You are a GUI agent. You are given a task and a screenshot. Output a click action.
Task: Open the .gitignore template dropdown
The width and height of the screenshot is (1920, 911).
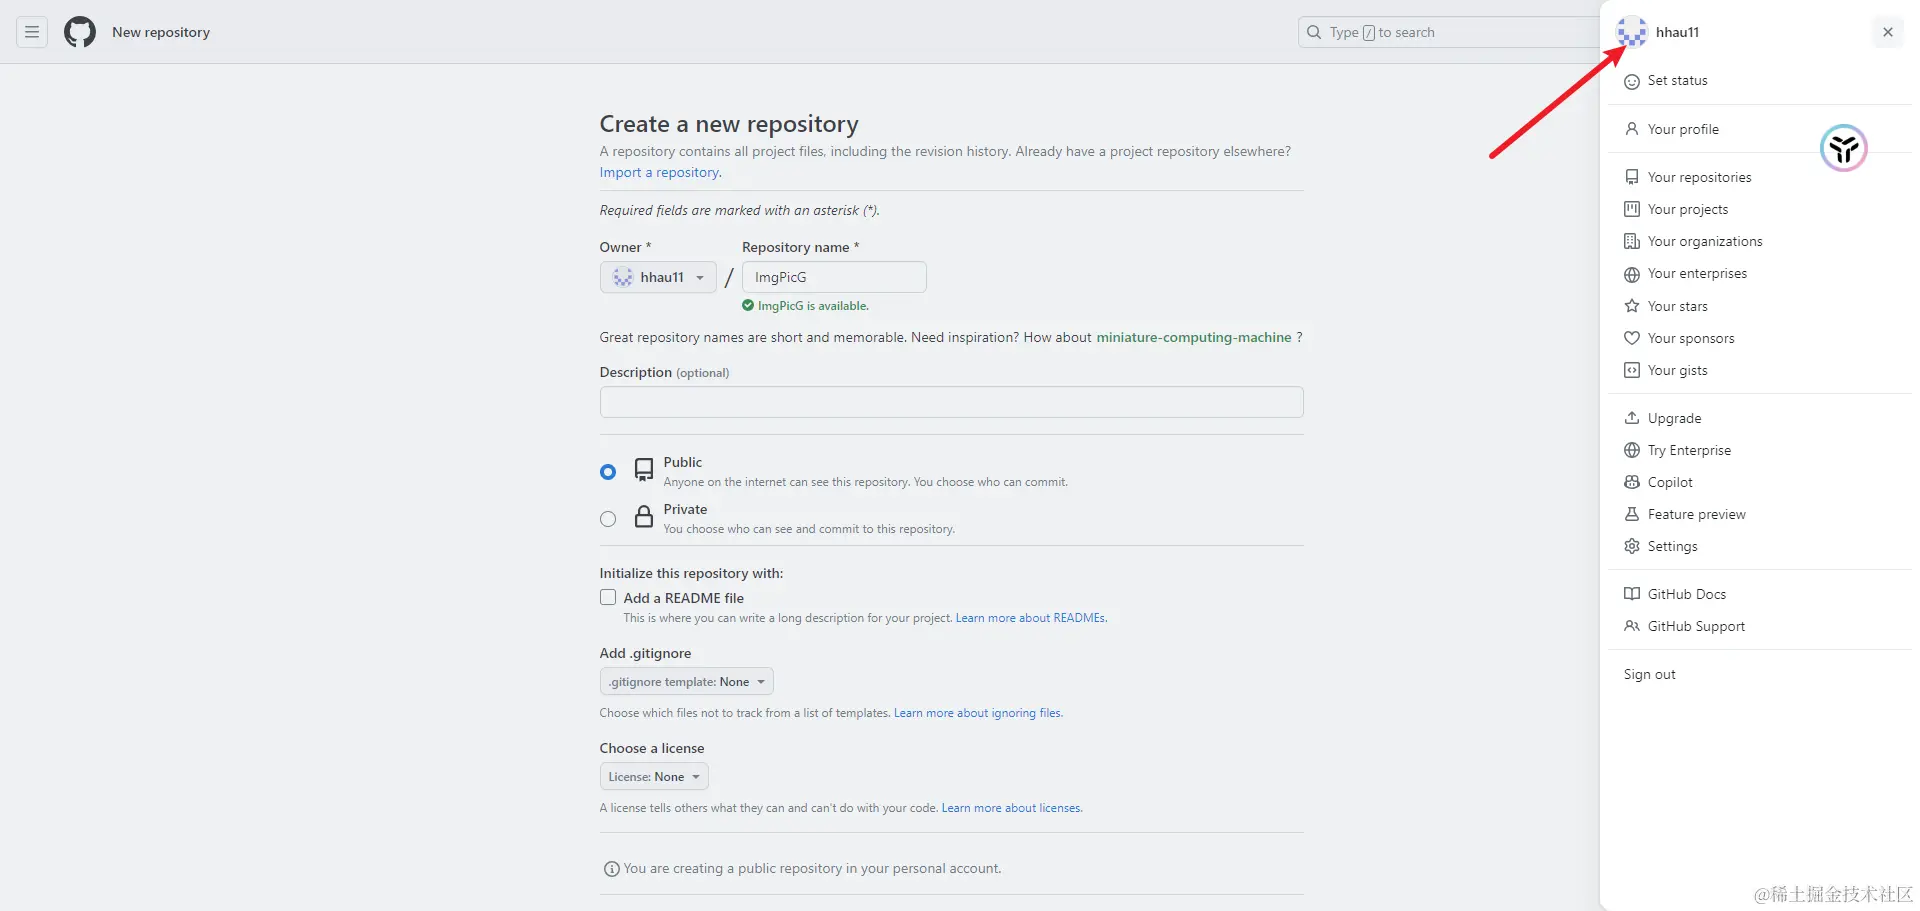[687, 682]
